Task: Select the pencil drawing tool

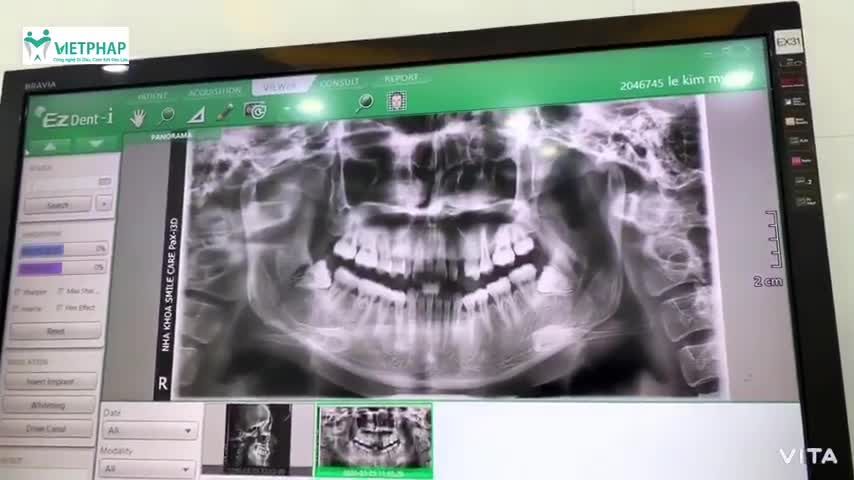Action: pos(225,112)
